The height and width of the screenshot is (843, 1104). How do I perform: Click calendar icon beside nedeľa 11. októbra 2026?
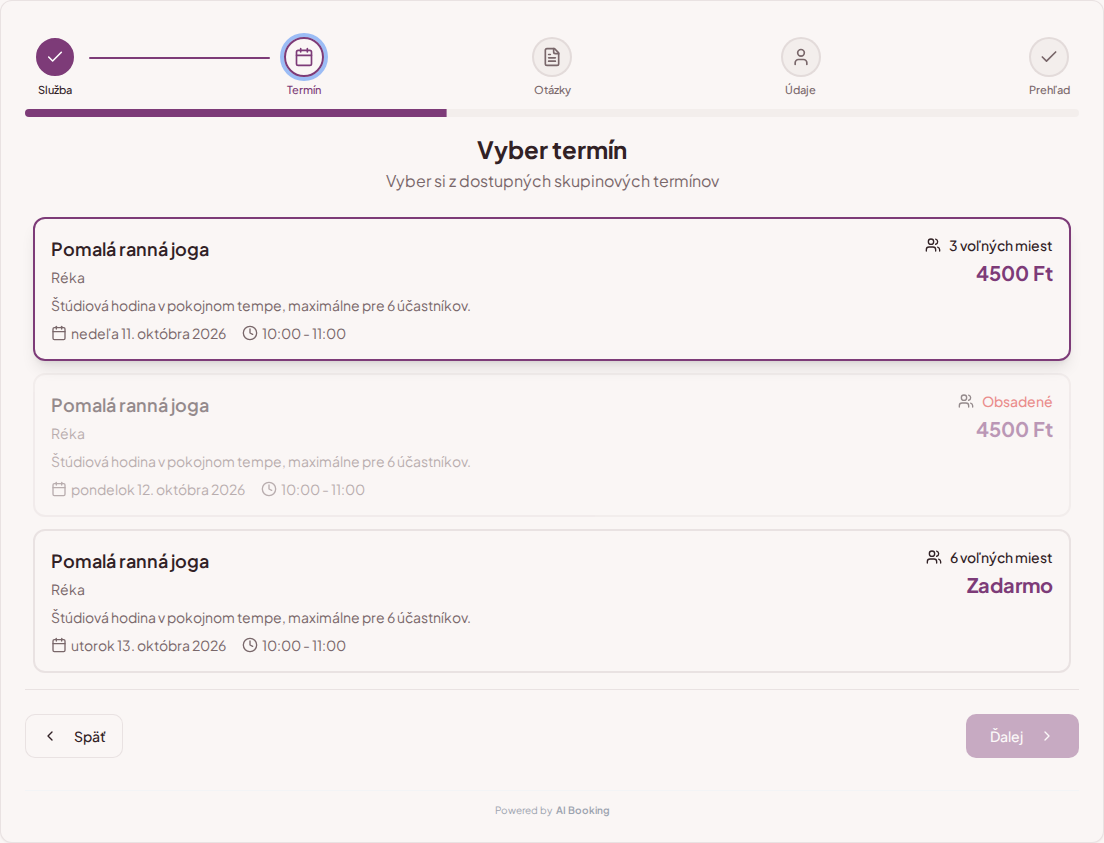coord(59,333)
